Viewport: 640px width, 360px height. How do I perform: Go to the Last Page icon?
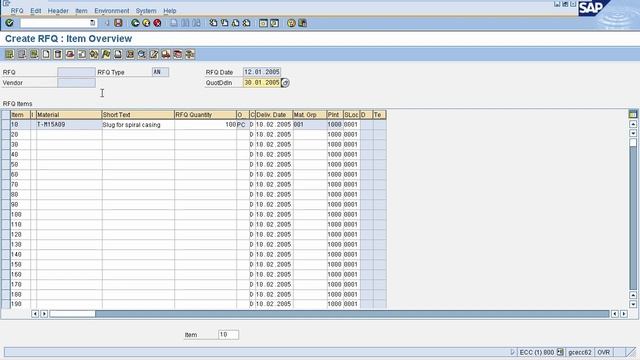click(x=247, y=23)
